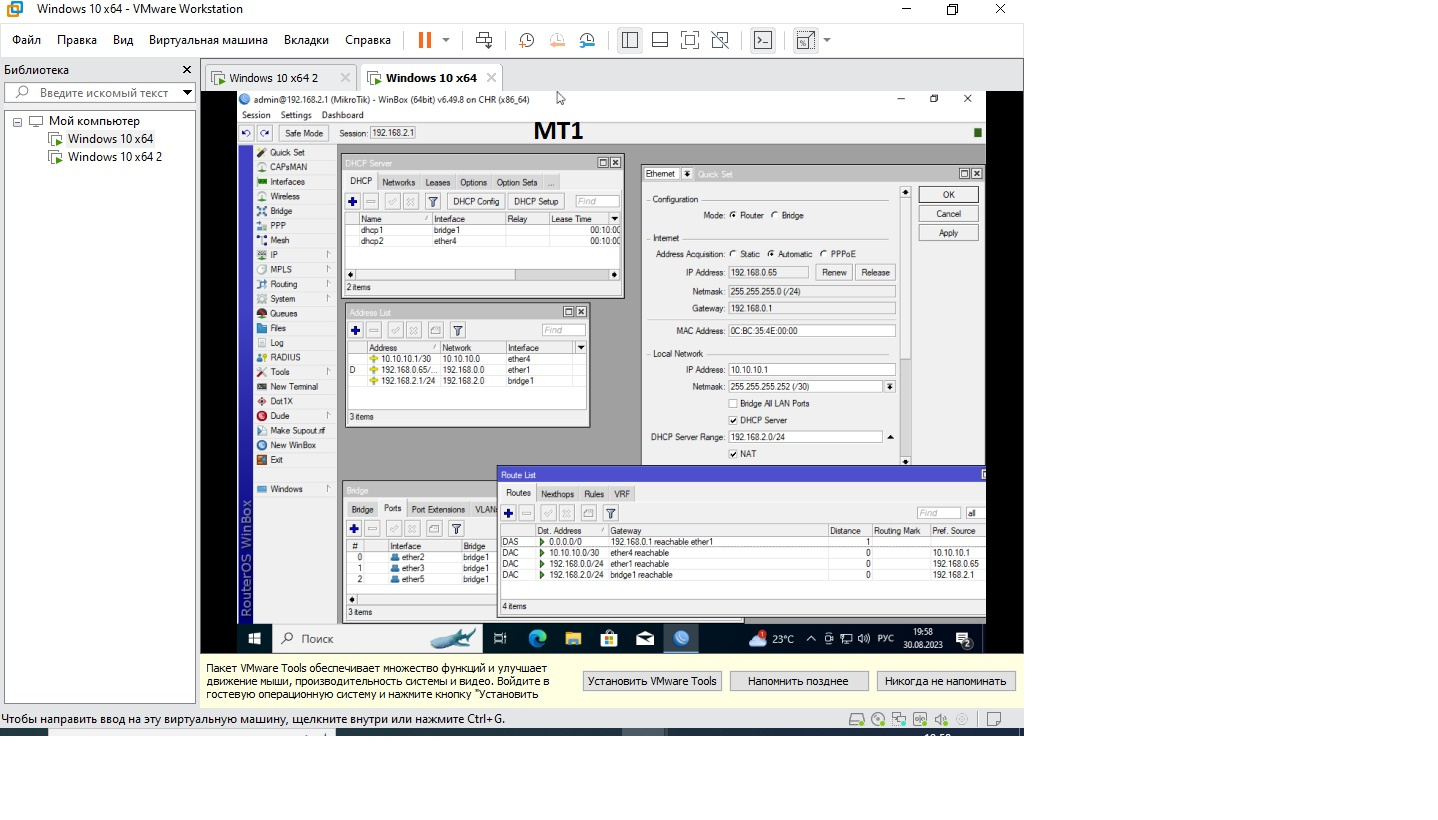Click the DHCP Config button
This screenshot has width=1438, height=820.
click(x=476, y=201)
